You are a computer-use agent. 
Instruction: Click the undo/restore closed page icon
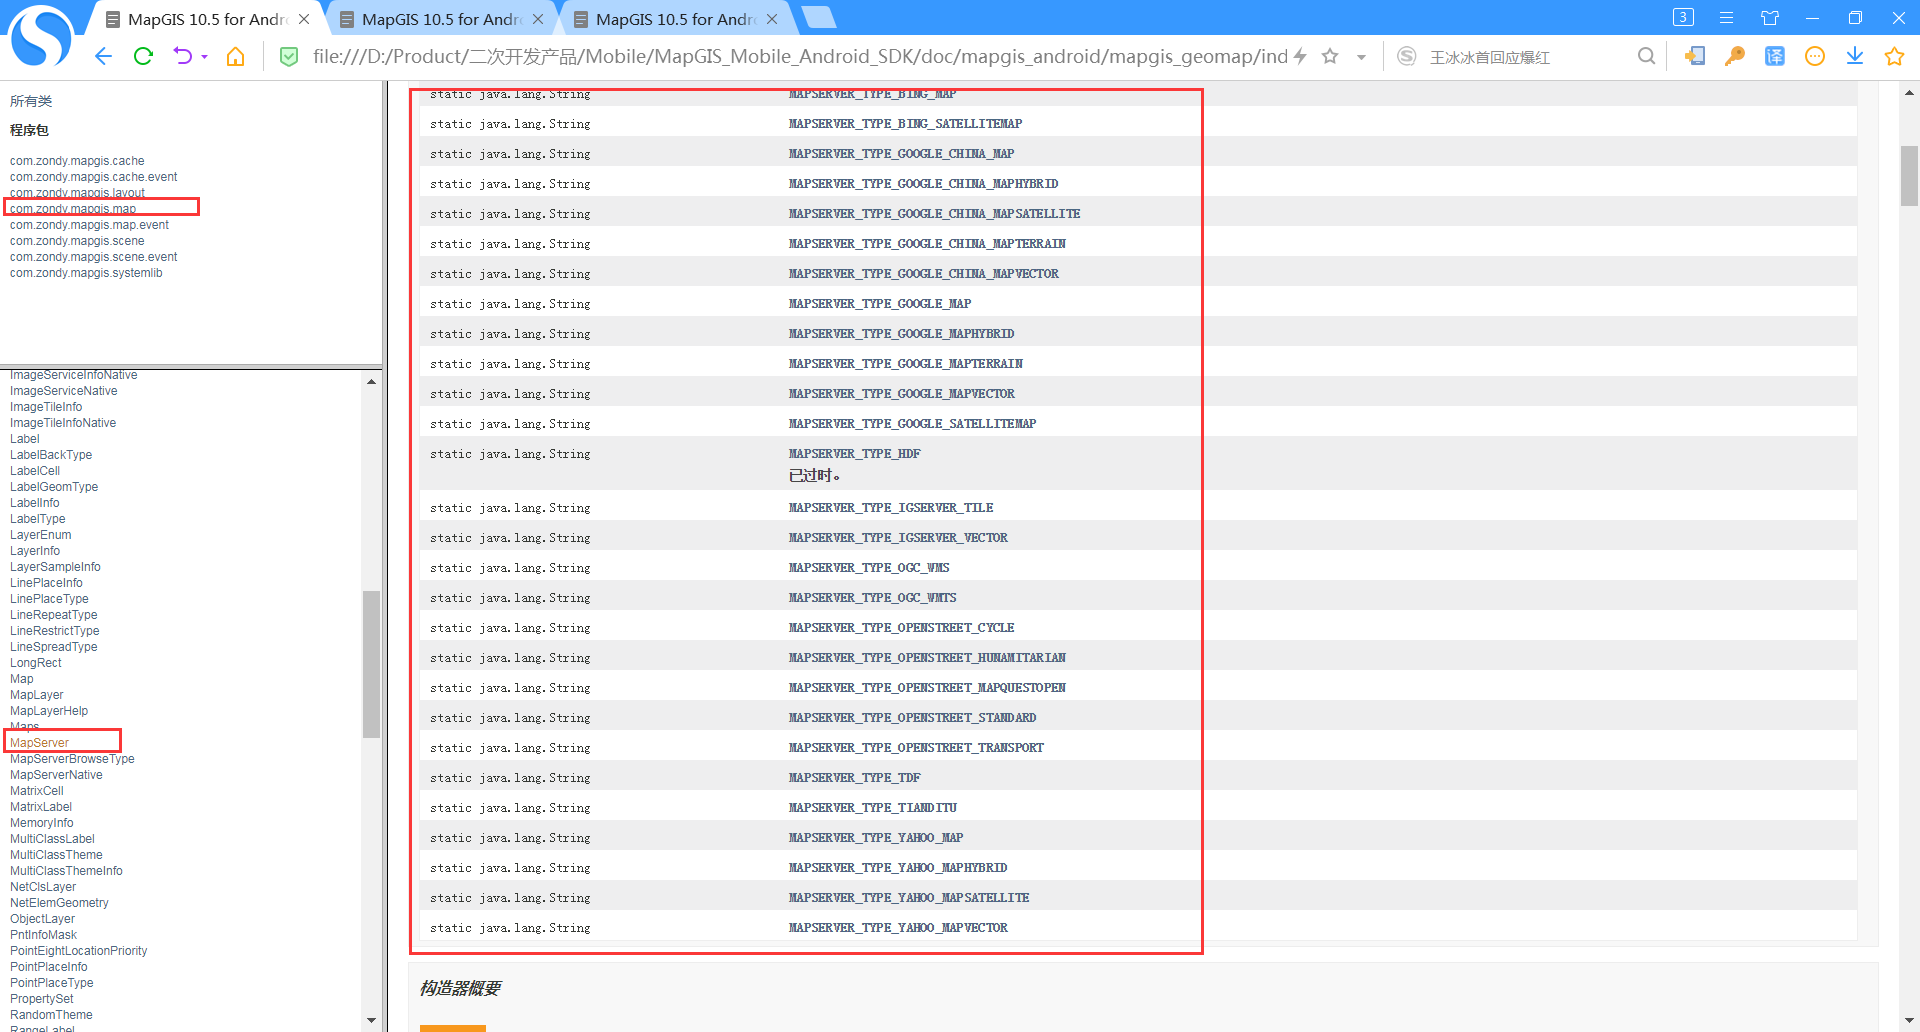[182, 57]
